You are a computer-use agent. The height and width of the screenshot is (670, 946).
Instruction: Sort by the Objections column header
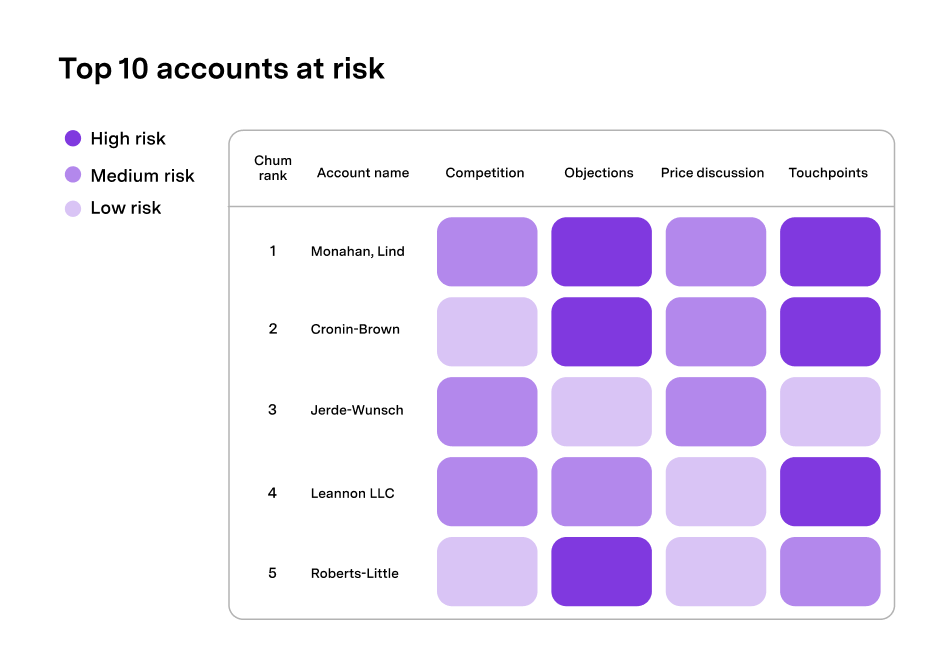click(x=599, y=173)
